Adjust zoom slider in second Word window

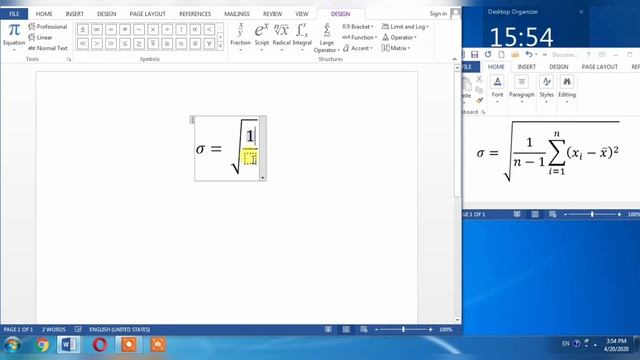pos(592,214)
